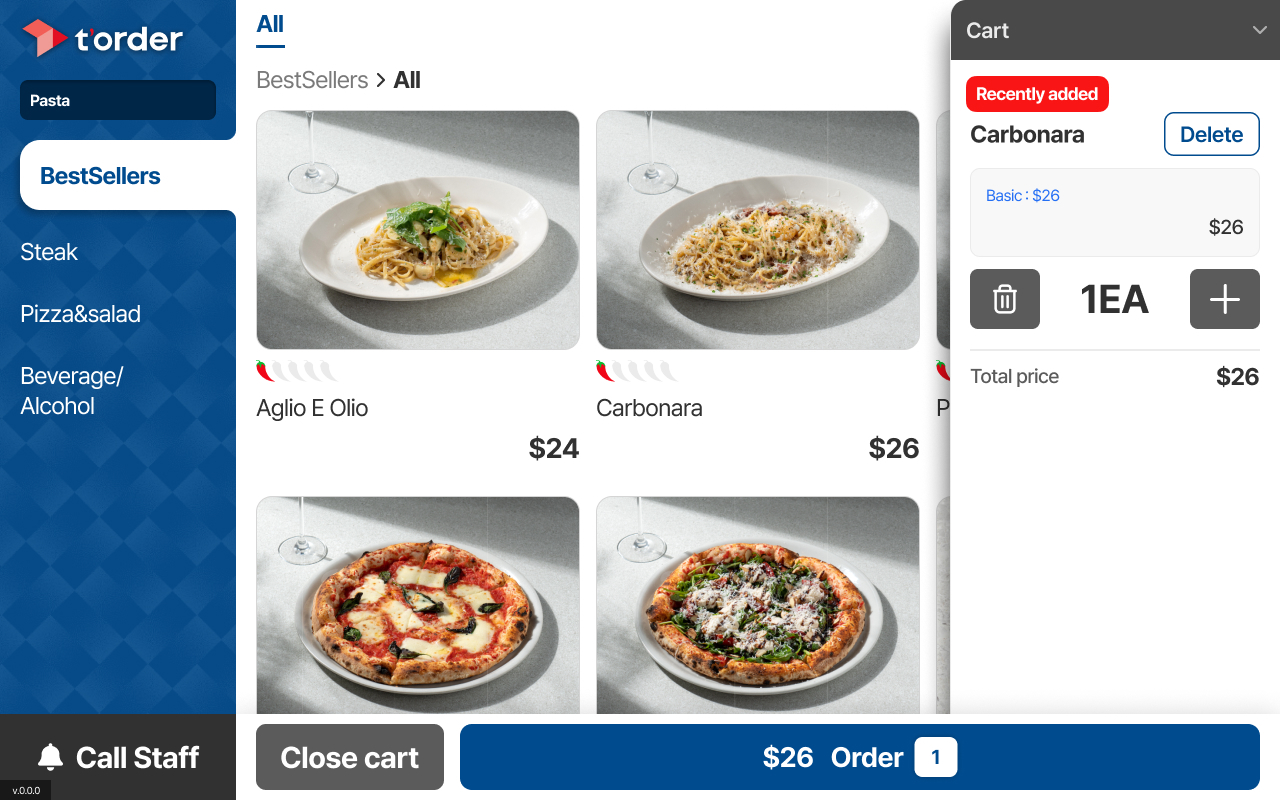Viewport: 1280px width, 800px height.
Task: Click the chili spice icon under Carbonara
Action: [x=605, y=371]
